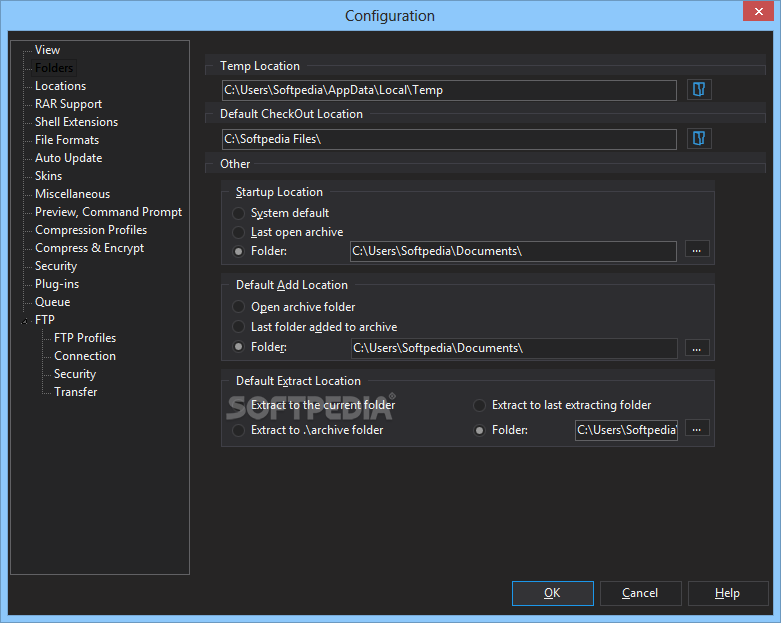
Task: Select Folders in the settings tree
Action: [x=54, y=68]
